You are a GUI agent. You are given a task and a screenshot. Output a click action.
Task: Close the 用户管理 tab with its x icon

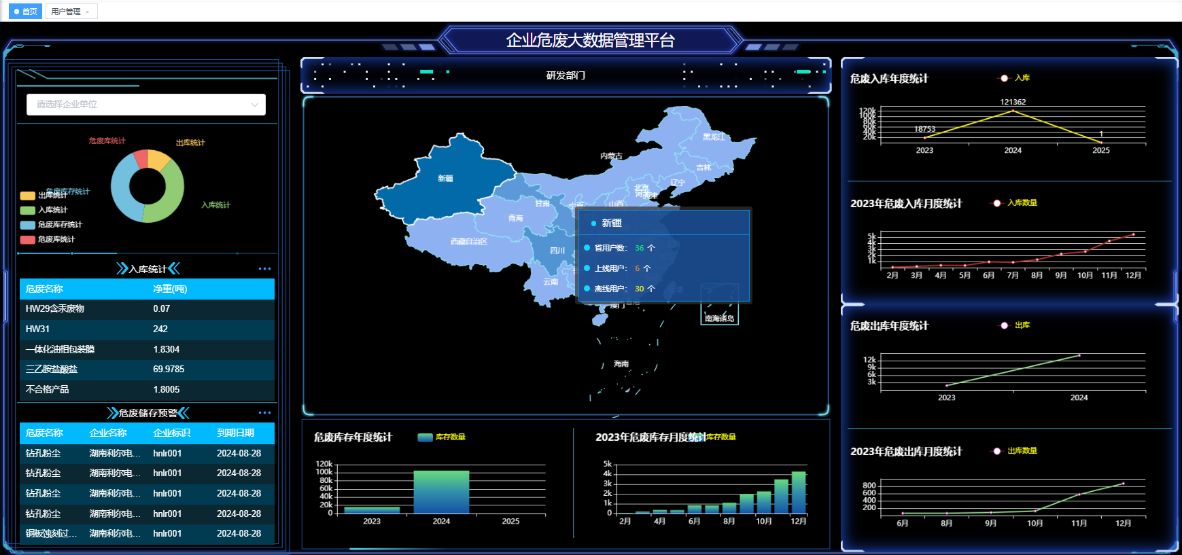88,12
